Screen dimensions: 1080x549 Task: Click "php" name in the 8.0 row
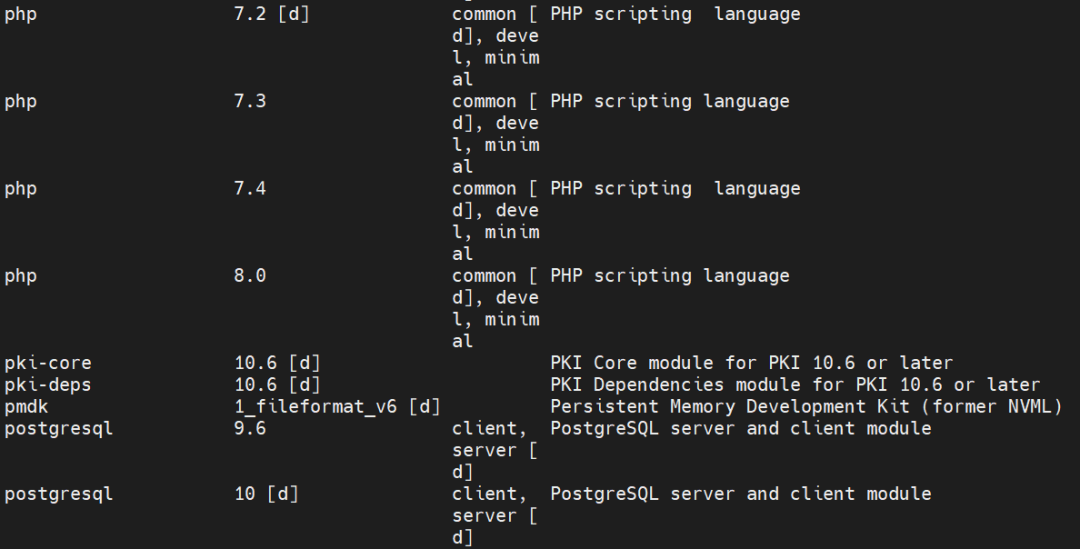[20, 276]
